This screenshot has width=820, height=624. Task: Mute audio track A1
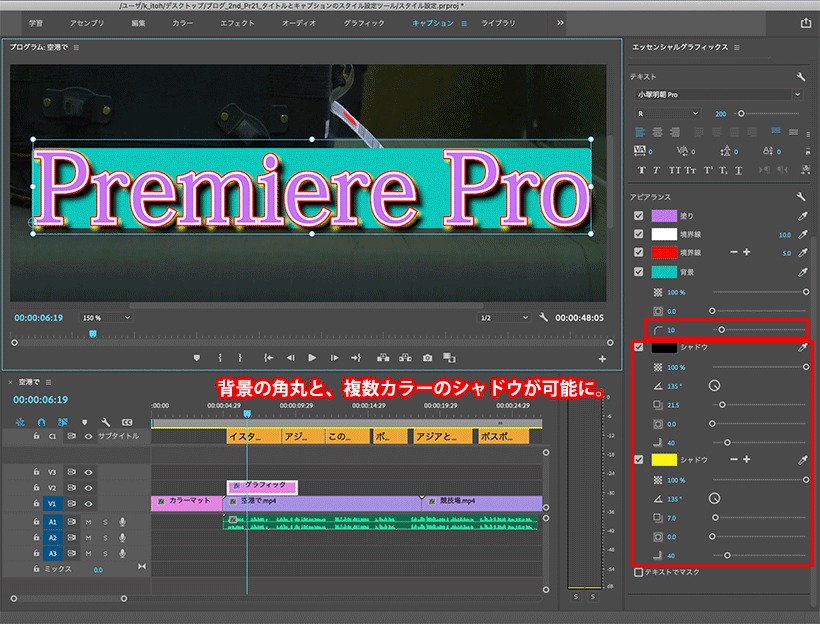(x=88, y=521)
